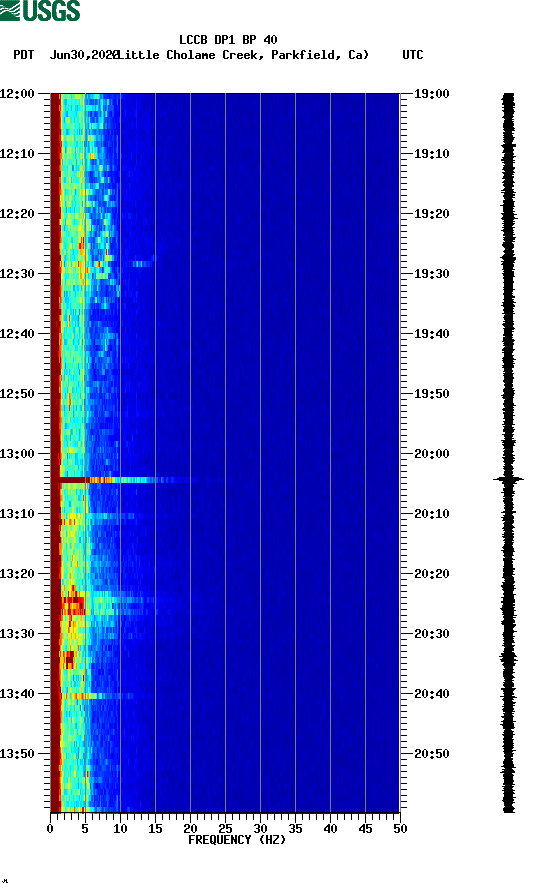Click the "10" frequency tick label

[x=120, y=829]
